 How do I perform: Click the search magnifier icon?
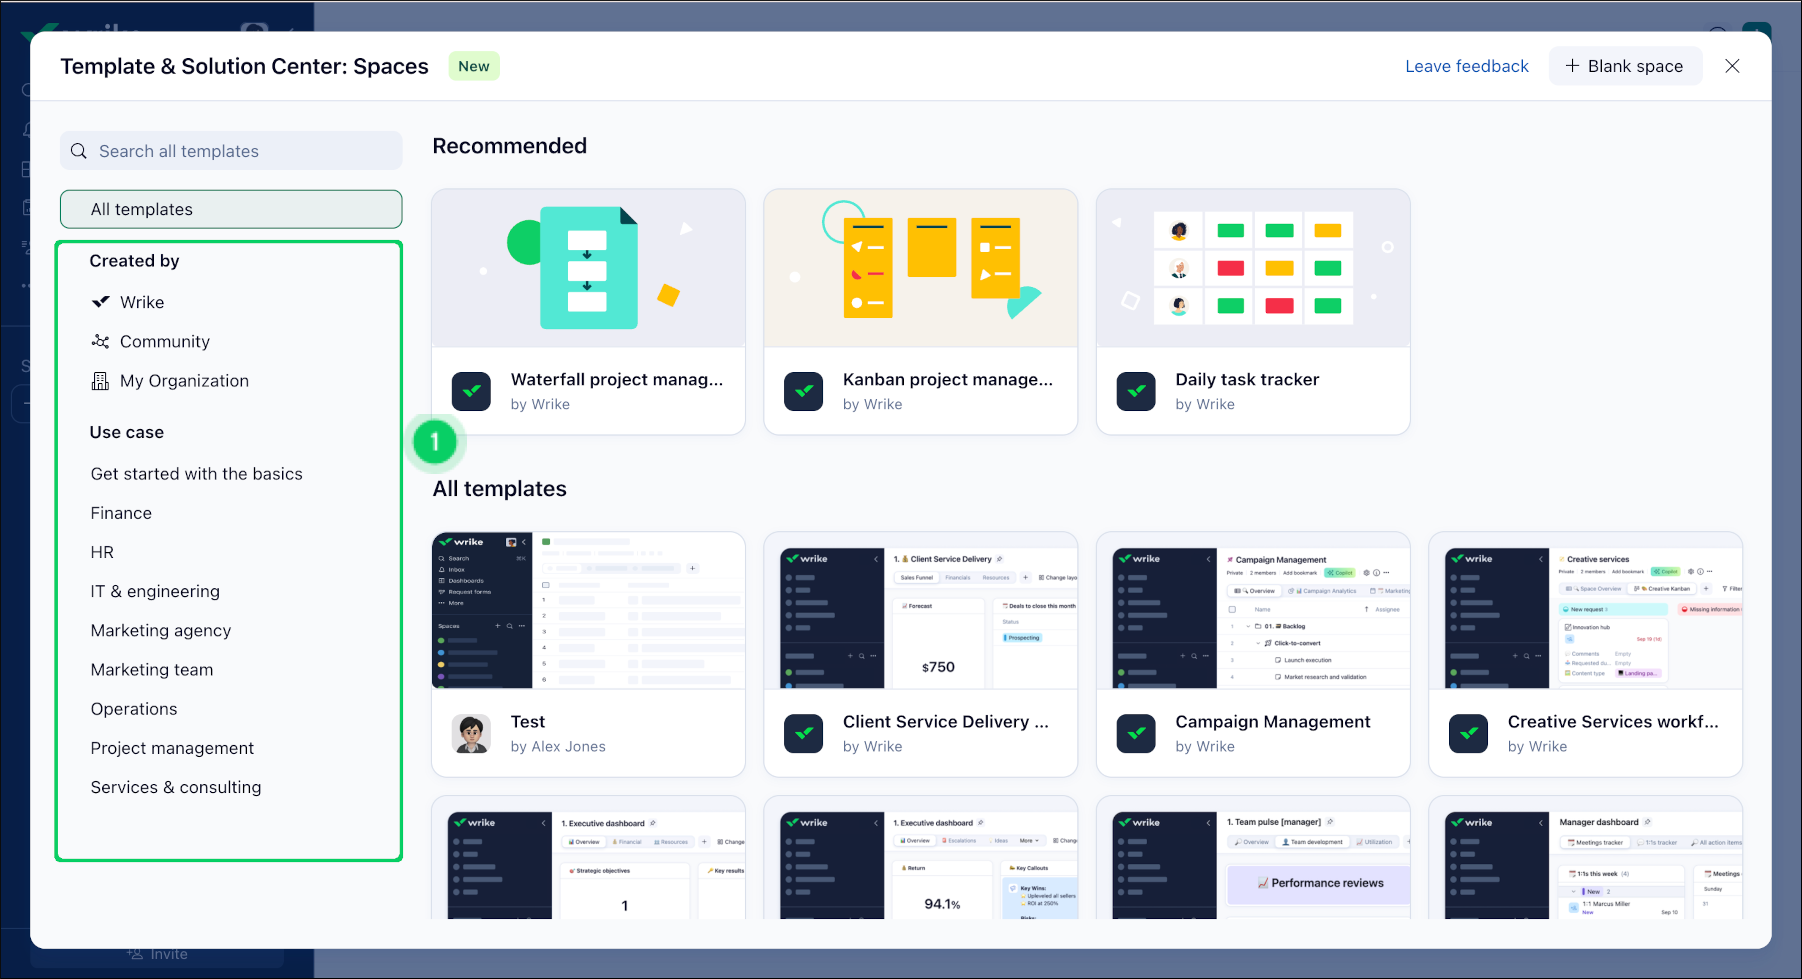(x=79, y=151)
